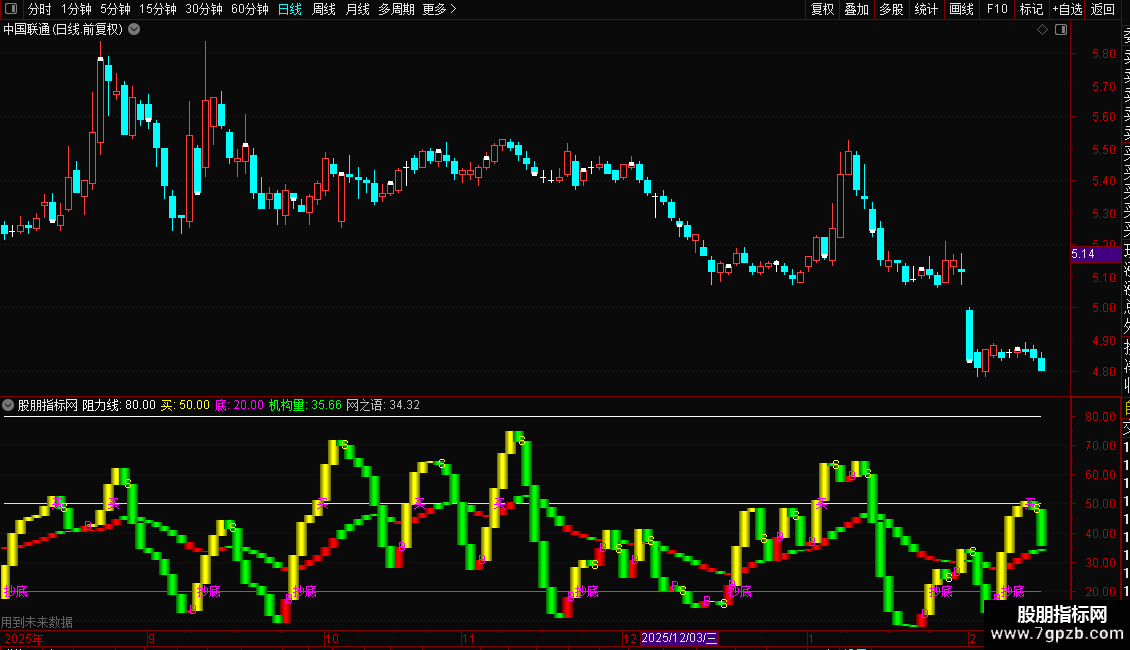Open the 统计 statistics tool
This screenshot has width=1130, height=650.
tap(926, 9)
